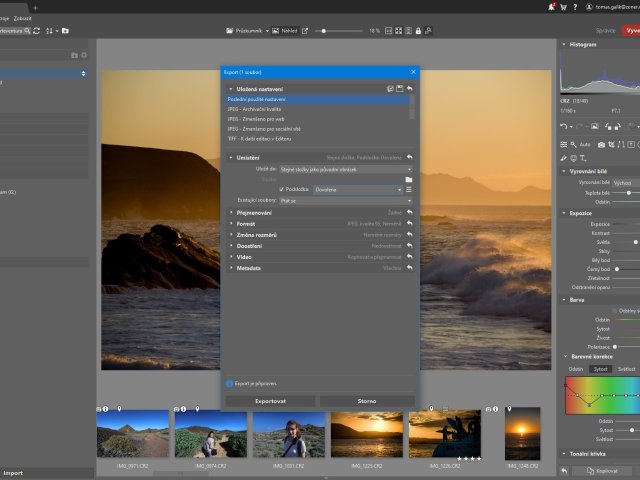Select 'JPEG - Zmenšeno pro web' preset

click(x=318, y=119)
